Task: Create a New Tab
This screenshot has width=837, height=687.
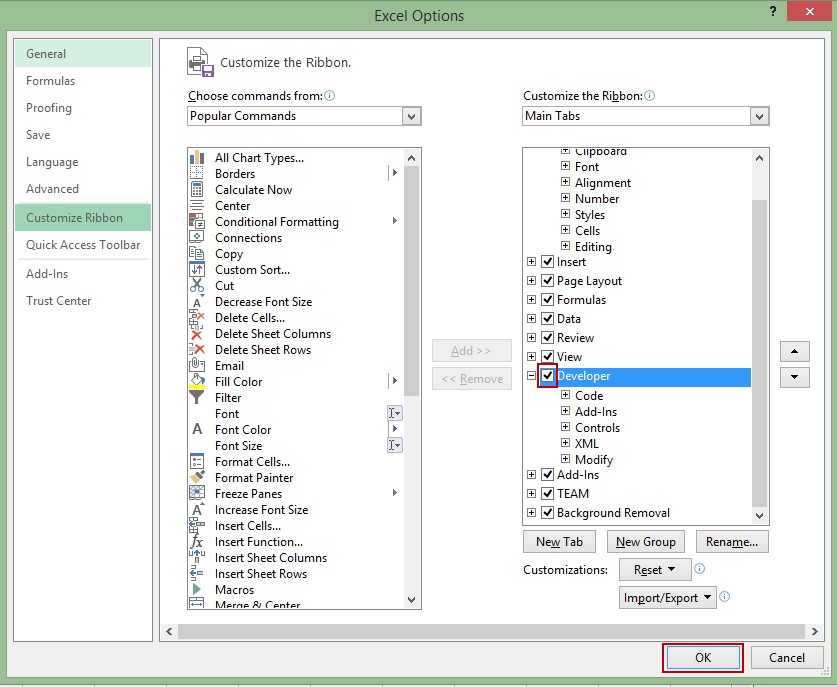Action: (x=559, y=542)
